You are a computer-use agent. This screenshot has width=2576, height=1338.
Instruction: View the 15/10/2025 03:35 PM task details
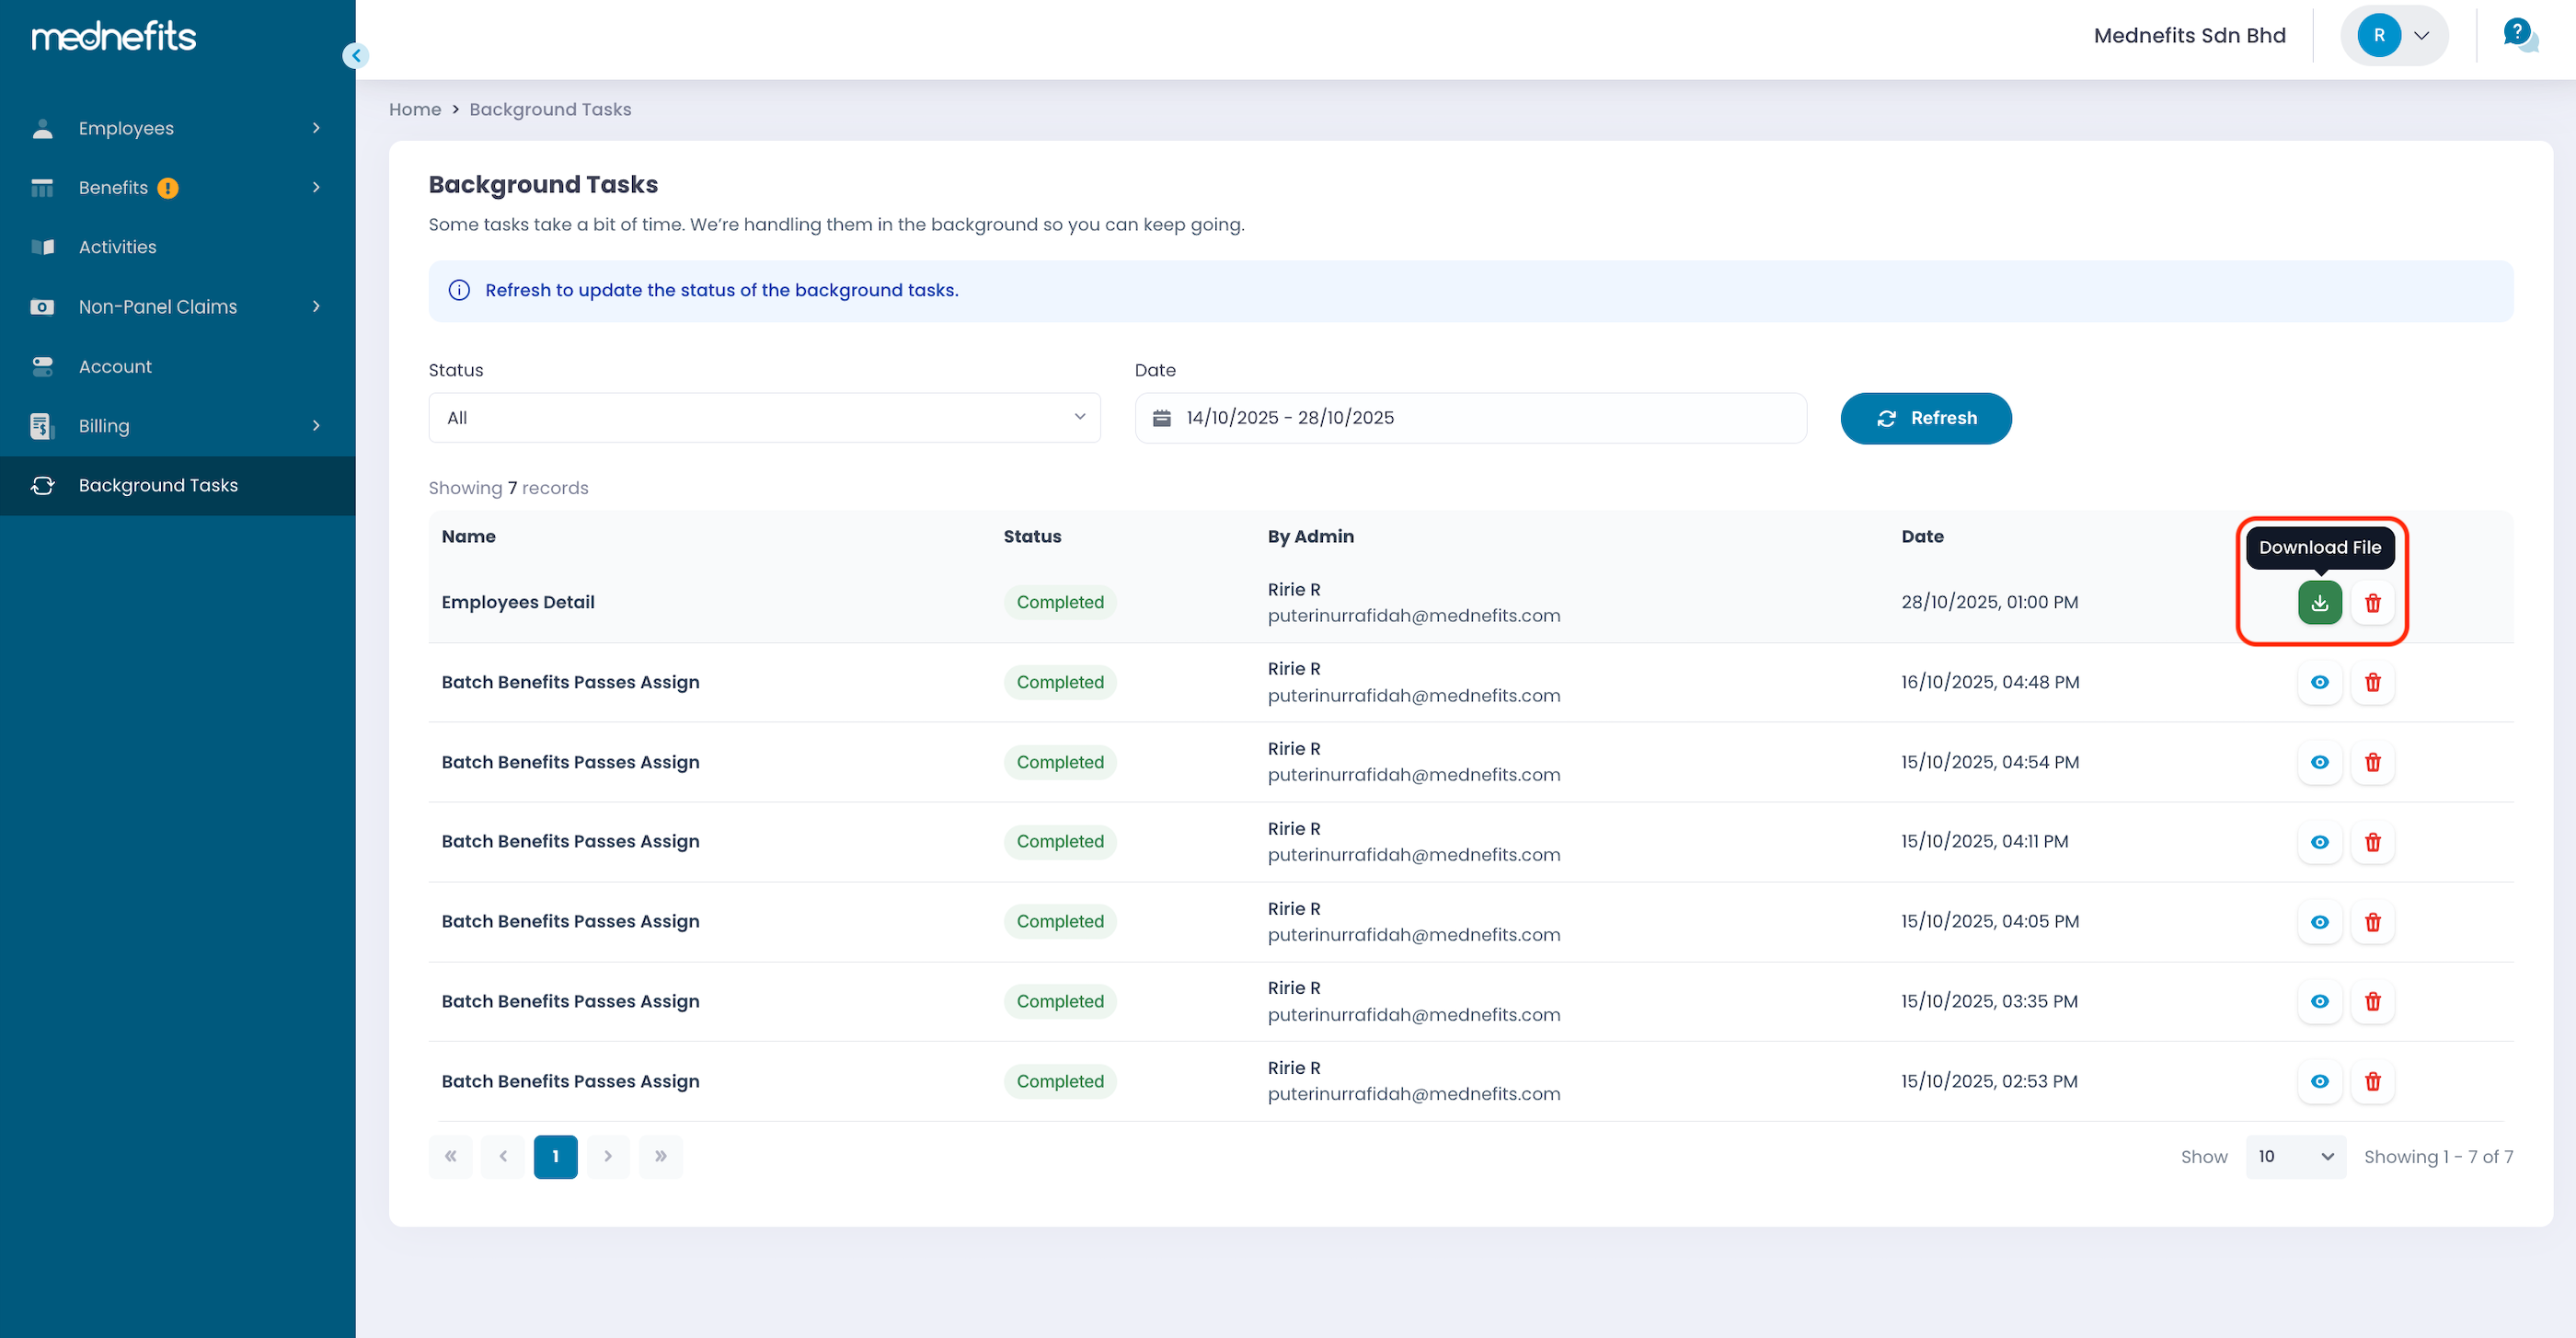[2319, 1001]
